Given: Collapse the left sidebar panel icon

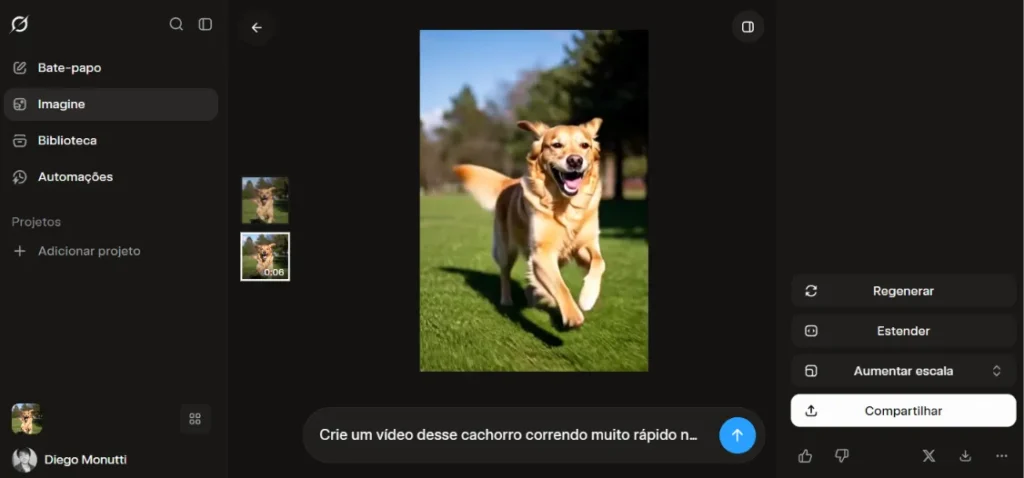Looking at the screenshot, I should click(205, 24).
